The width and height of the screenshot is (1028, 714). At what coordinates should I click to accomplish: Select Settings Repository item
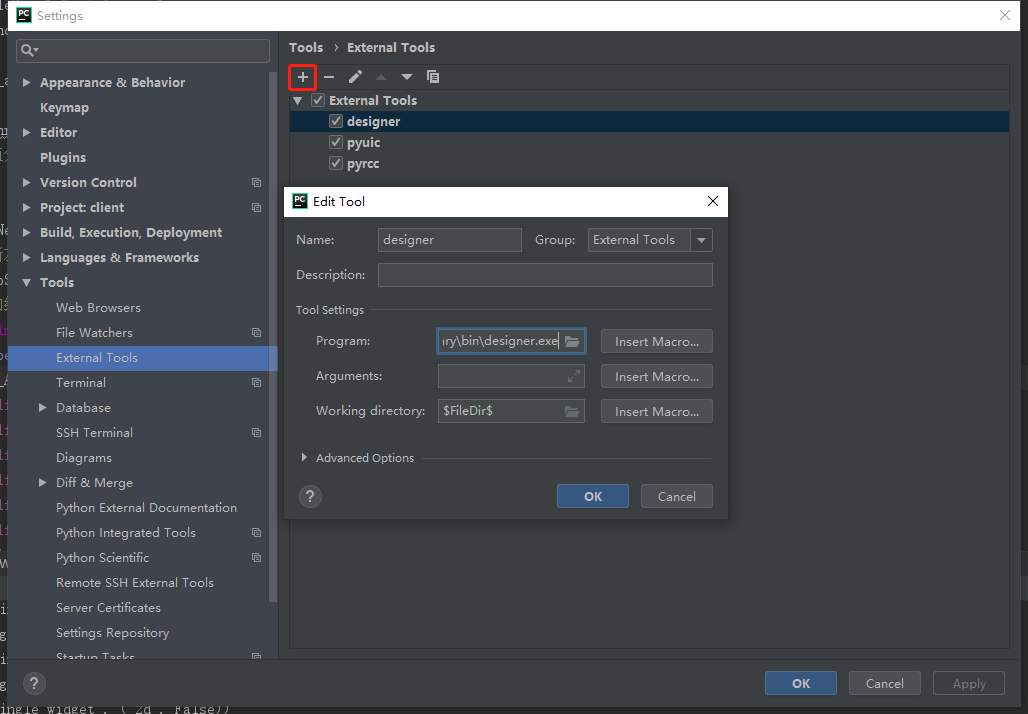coord(113,633)
